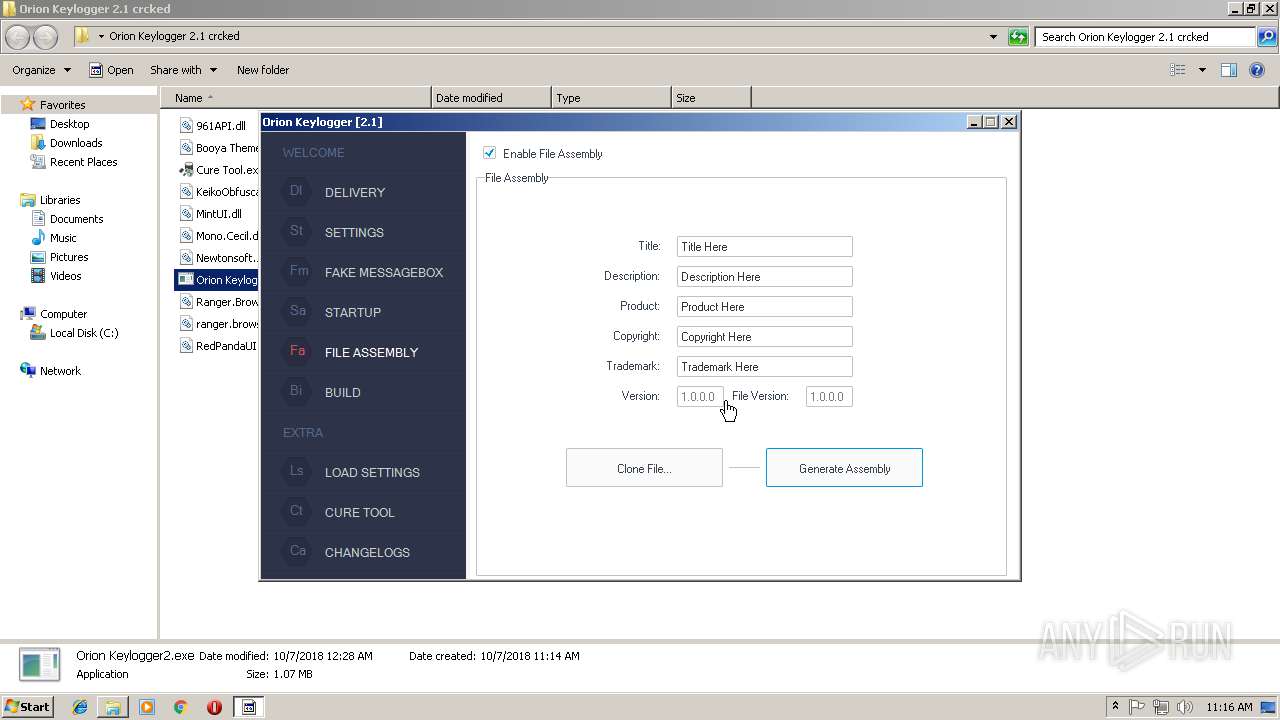Screen dimensions: 1280x720
Task: Open the Windows Start menu
Action: (x=27, y=706)
